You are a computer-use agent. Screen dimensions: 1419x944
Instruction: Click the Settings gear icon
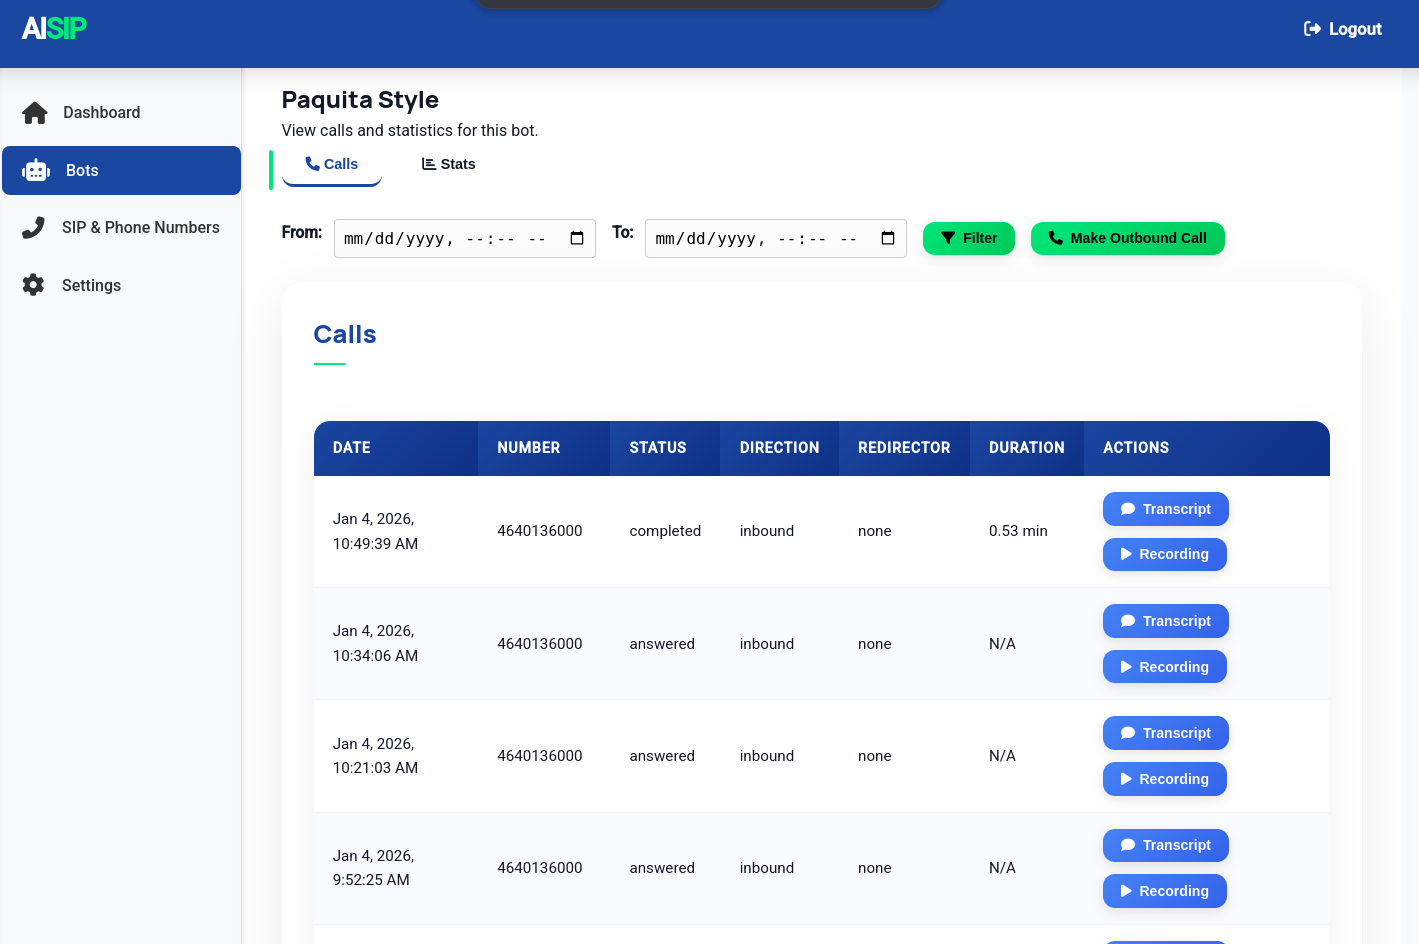34,285
